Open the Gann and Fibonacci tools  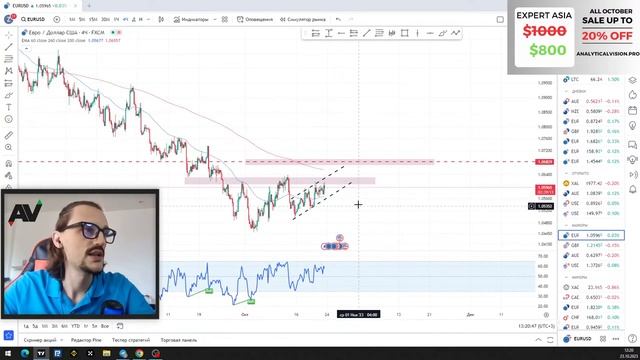[9, 59]
